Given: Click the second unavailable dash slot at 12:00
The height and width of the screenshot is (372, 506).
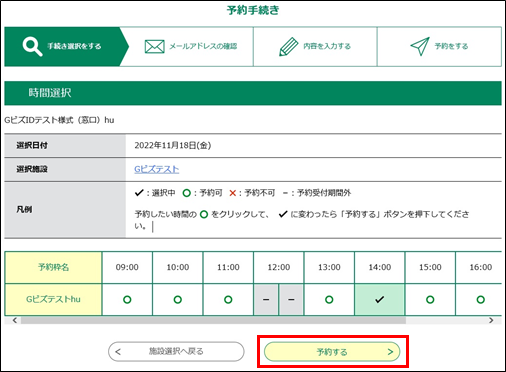Looking at the screenshot, I should [x=291, y=300].
